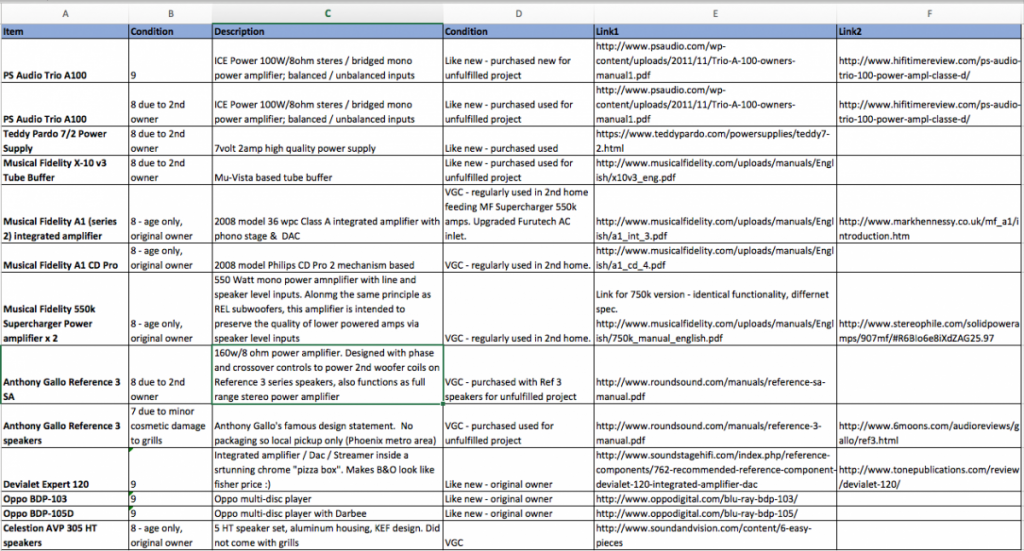The width and height of the screenshot is (1024, 551).
Task: Select 'Musical Fidelity 550k Supercharger' item cell
Action: pos(65,309)
